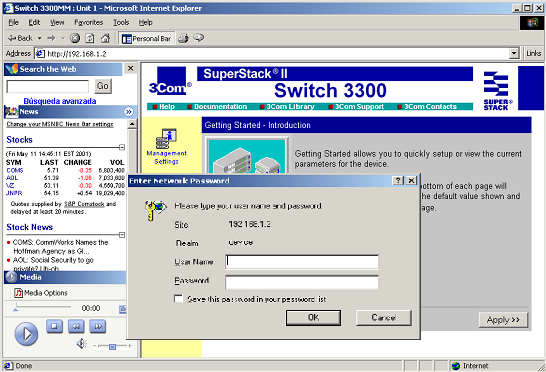Expand the Back button history dropdown arrow

(x=40, y=38)
